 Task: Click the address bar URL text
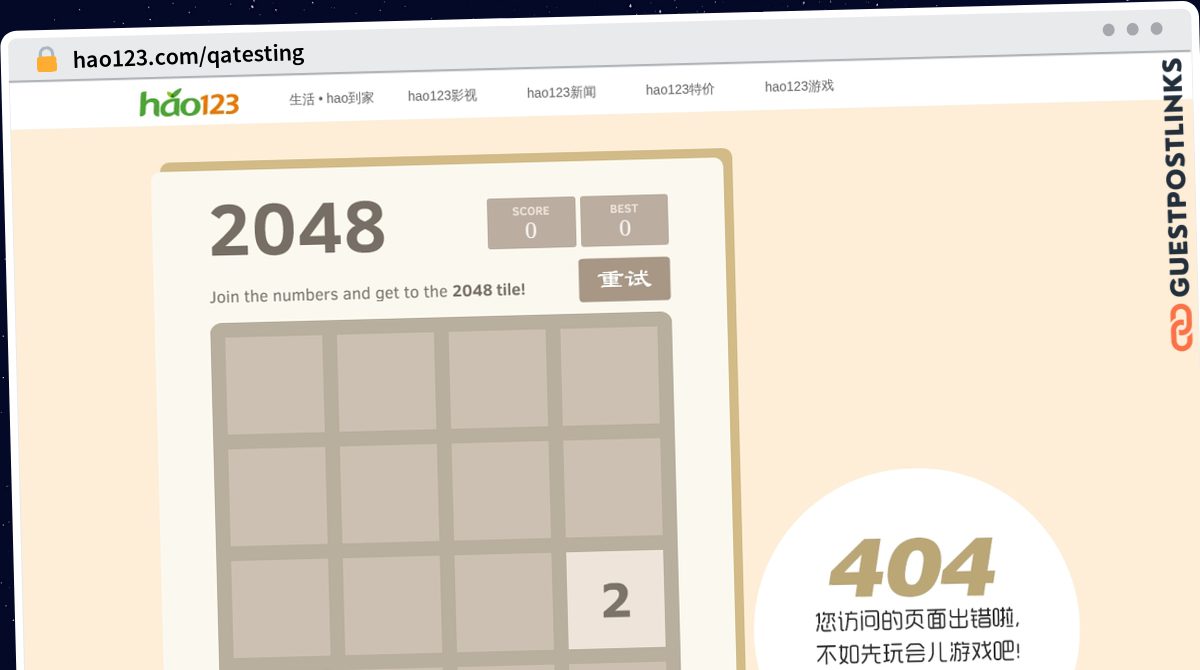pos(189,56)
